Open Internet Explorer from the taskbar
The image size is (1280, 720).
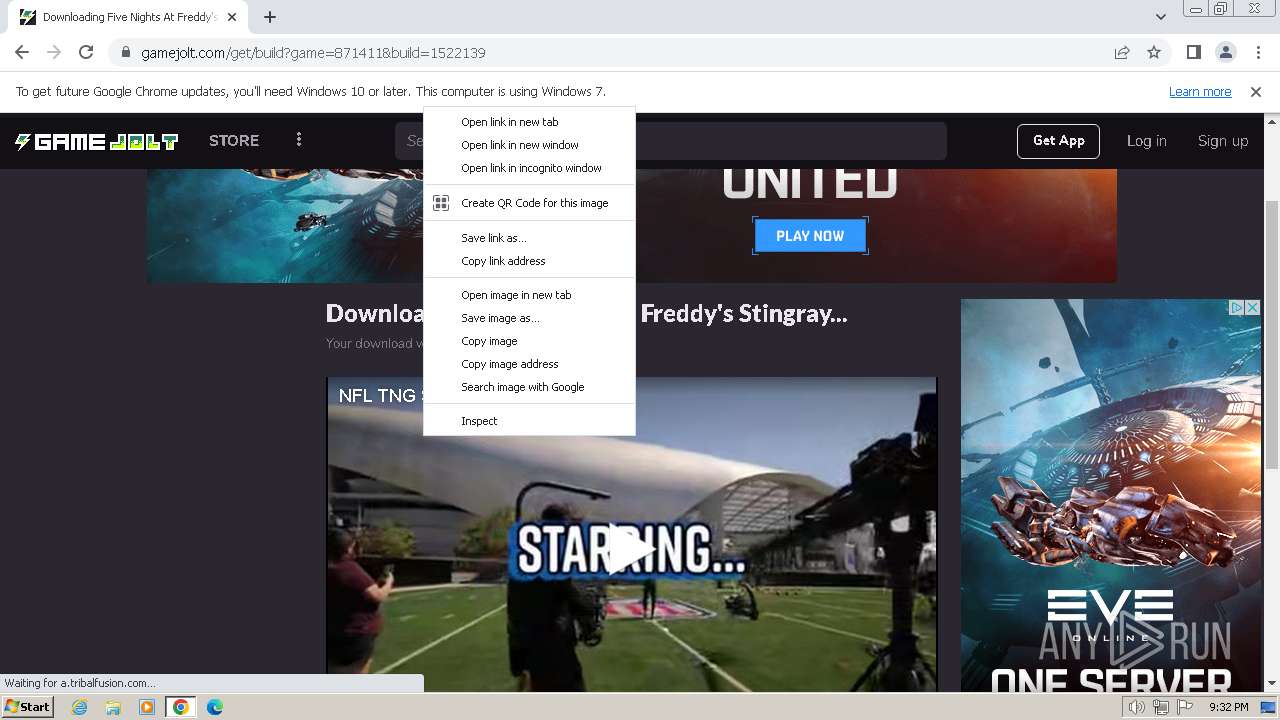(80, 707)
